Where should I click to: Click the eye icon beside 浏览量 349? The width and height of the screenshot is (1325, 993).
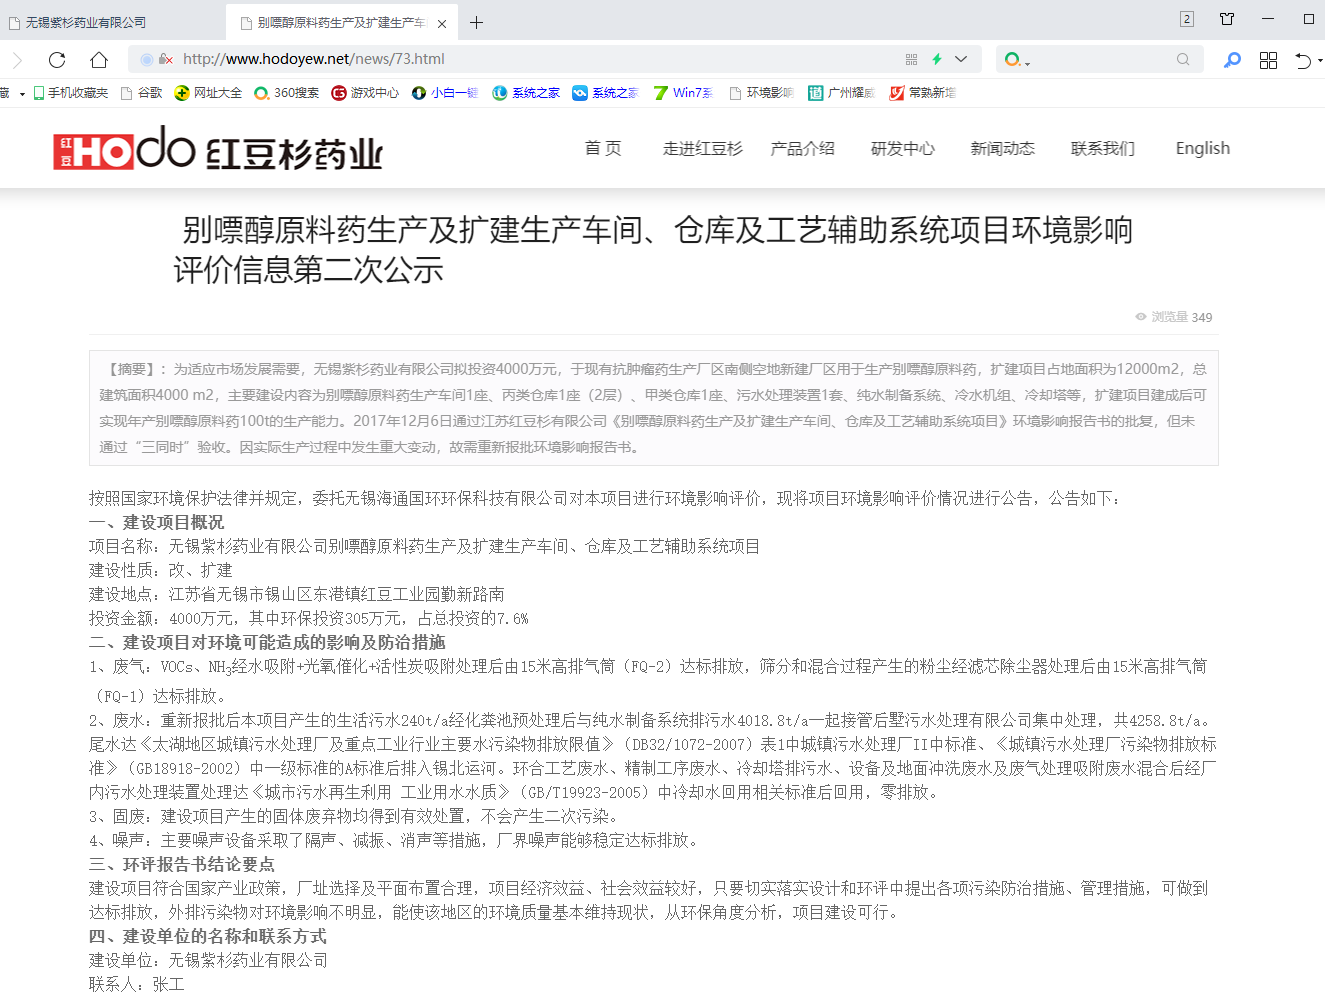point(1140,317)
